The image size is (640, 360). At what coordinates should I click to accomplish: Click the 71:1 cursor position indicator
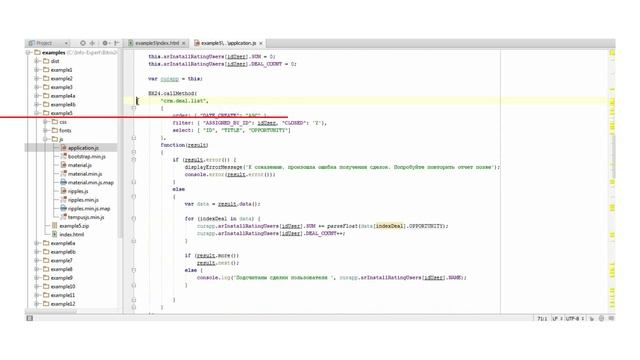pyautogui.click(x=542, y=318)
